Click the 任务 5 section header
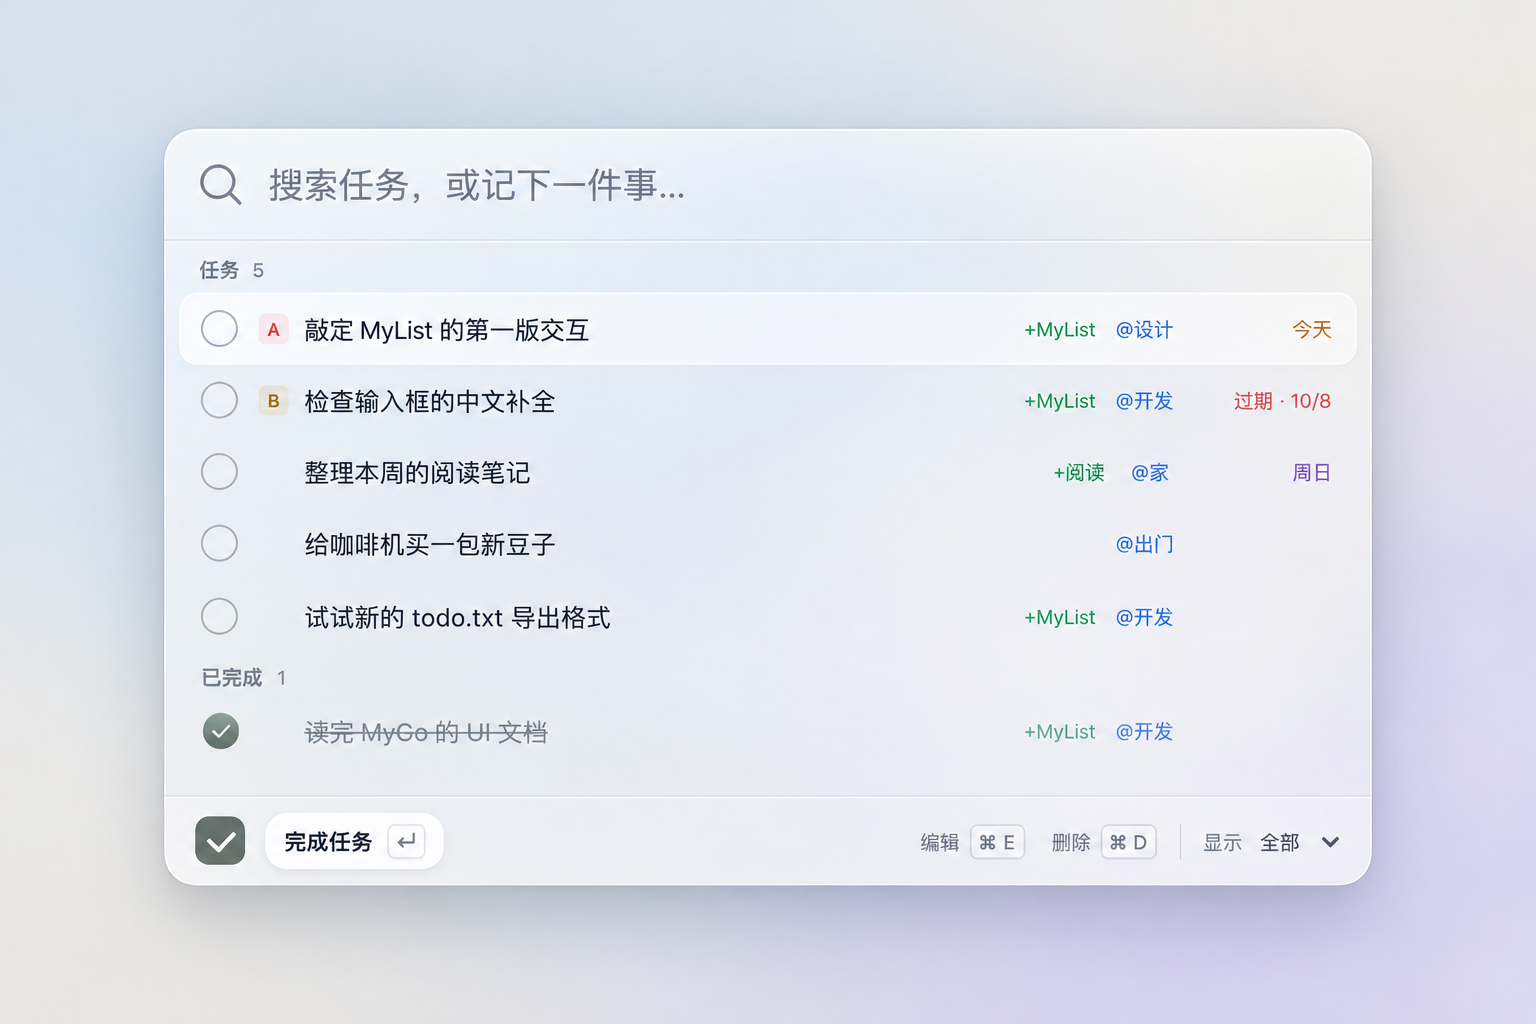The image size is (1536, 1024). tap(231, 270)
